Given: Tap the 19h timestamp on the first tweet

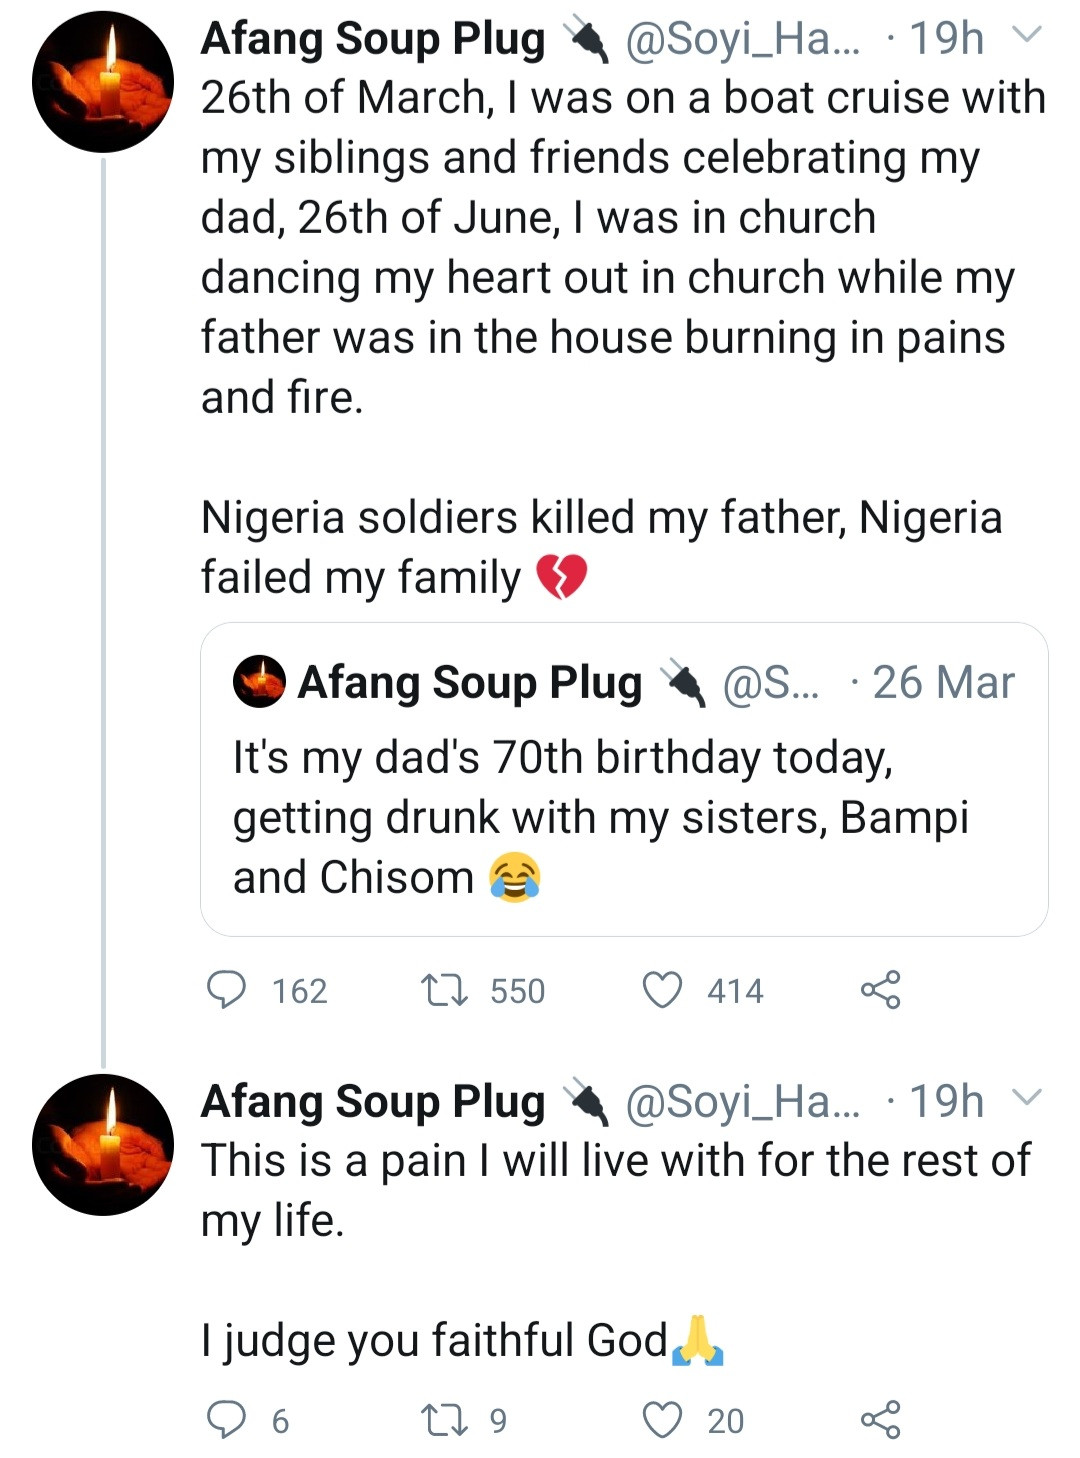Looking at the screenshot, I should (946, 39).
